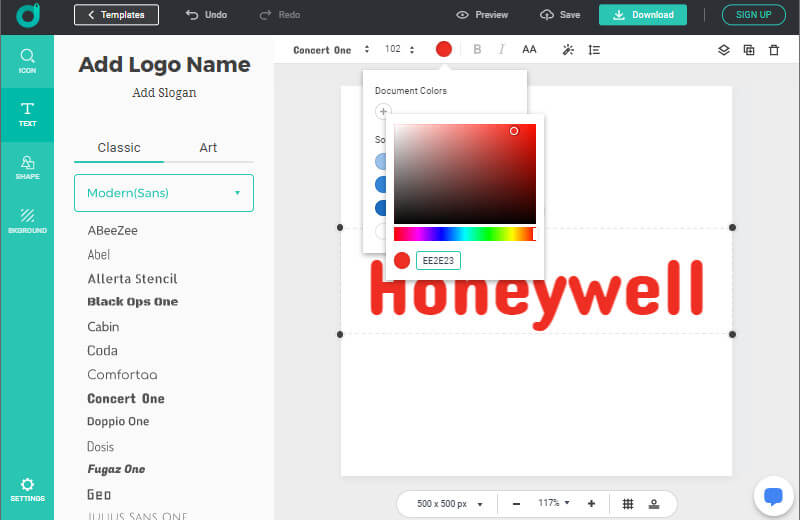Choose the Geo font
Image resolution: width=800 pixels, height=520 pixels.
tap(99, 494)
